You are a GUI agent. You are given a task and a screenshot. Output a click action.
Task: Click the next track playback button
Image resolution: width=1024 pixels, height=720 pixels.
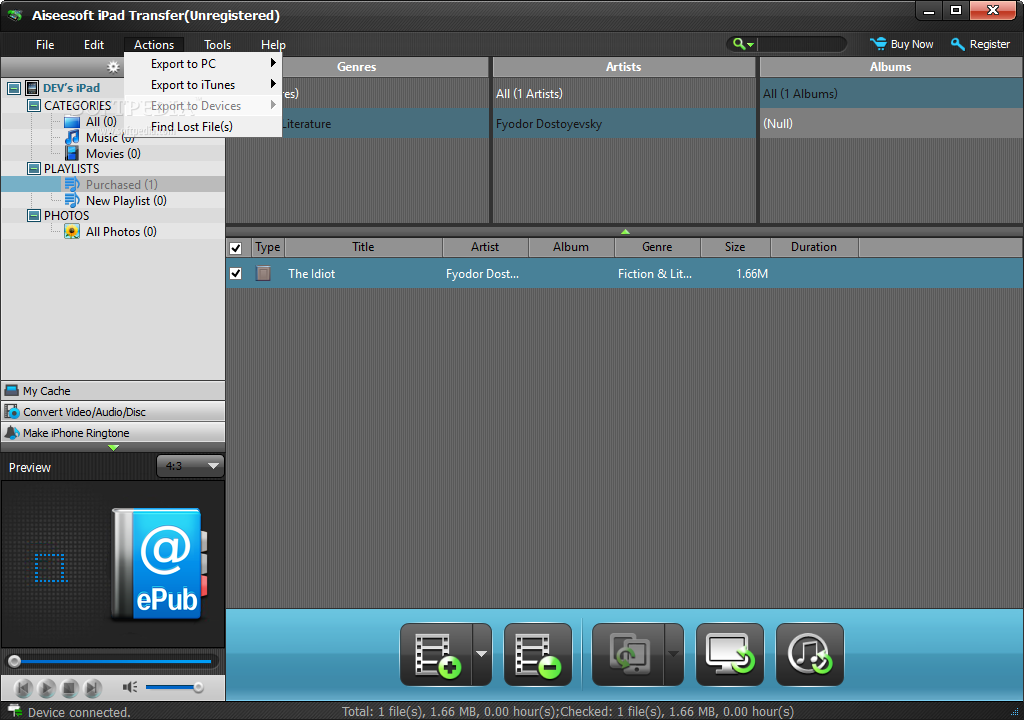pyautogui.click(x=93, y=687)
